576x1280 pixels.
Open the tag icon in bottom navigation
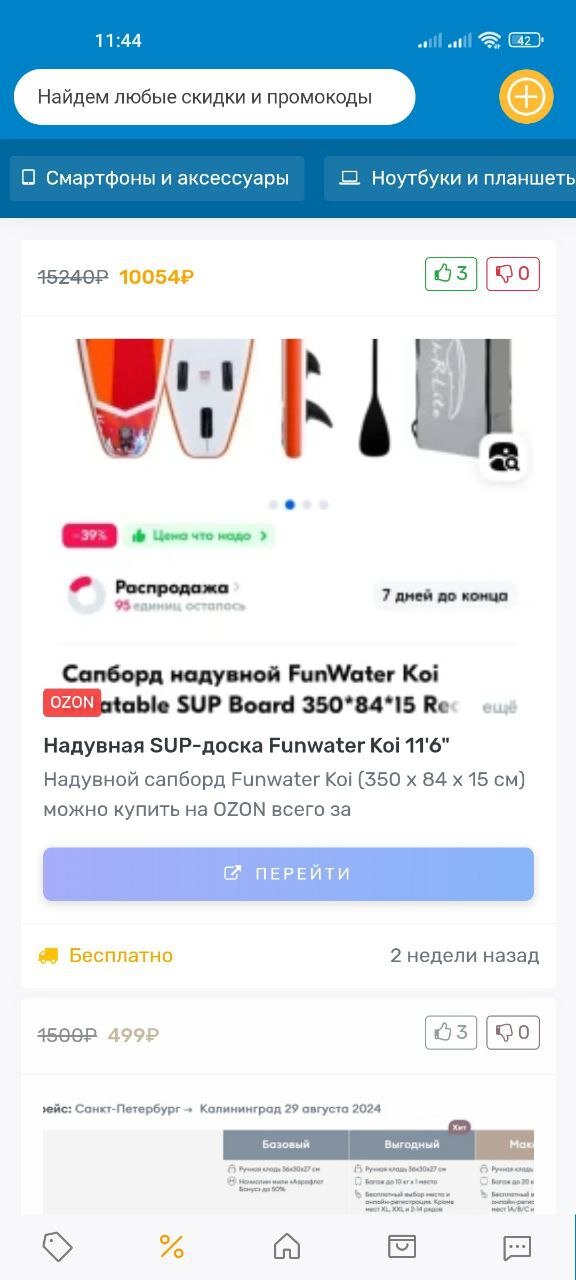tap(58, 1246)
